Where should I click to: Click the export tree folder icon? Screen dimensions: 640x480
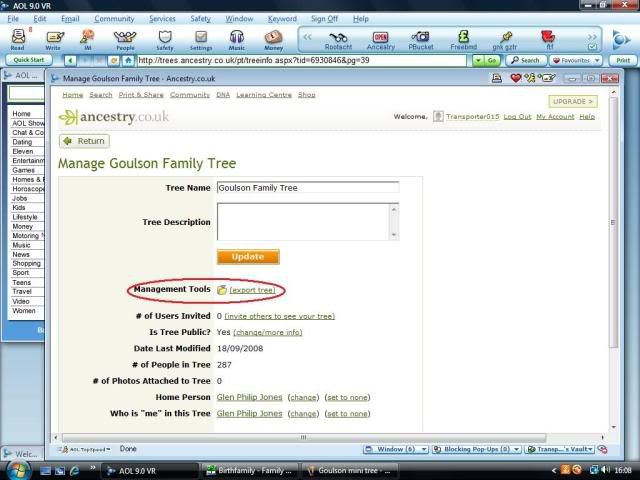click(222, 290)
